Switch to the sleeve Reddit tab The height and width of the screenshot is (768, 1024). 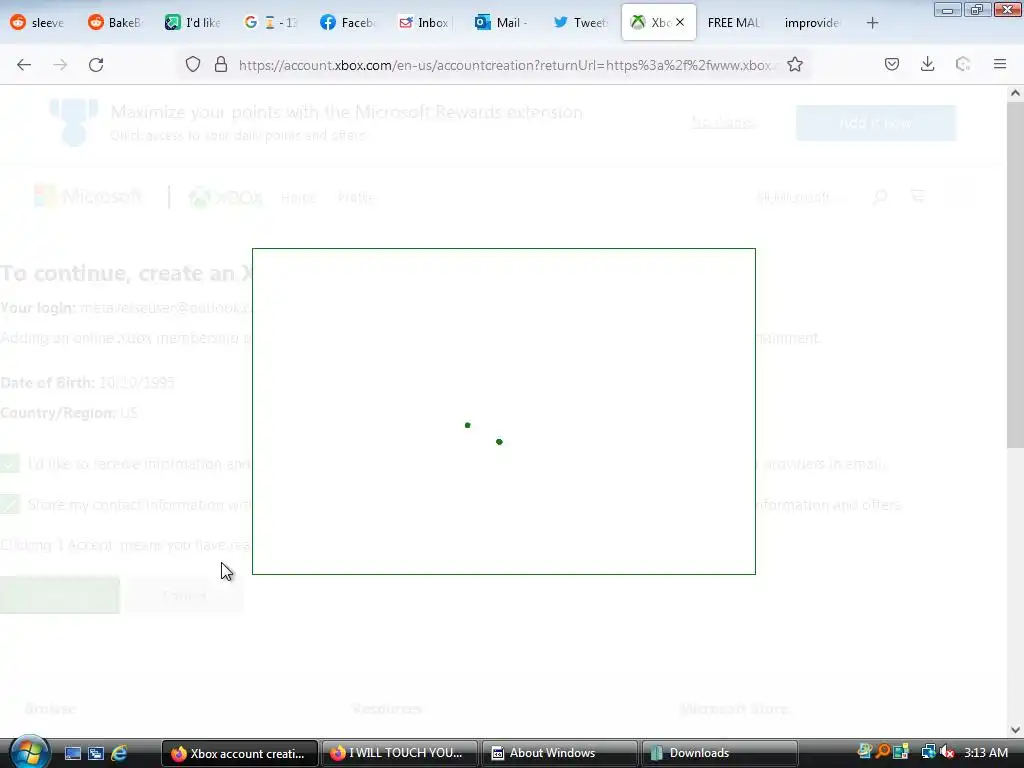38,23
